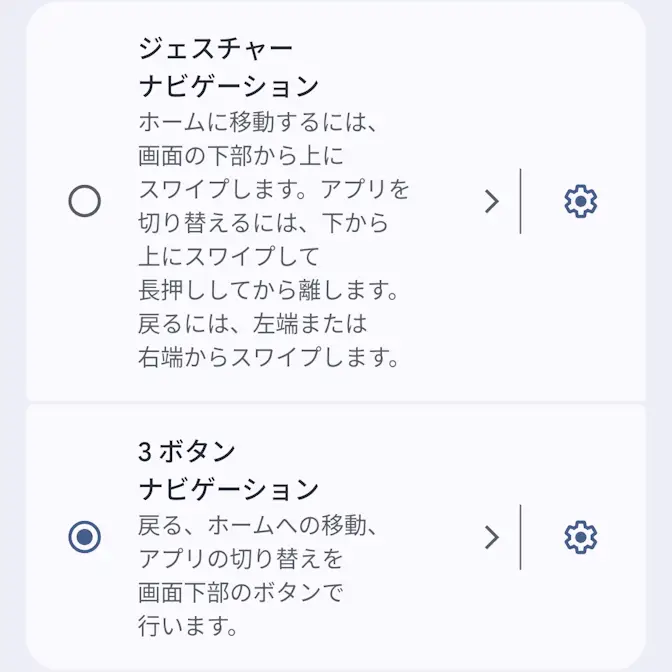
Task: Click the 戻る、ホームへの移動 description line
Action: tap(261, 524)
